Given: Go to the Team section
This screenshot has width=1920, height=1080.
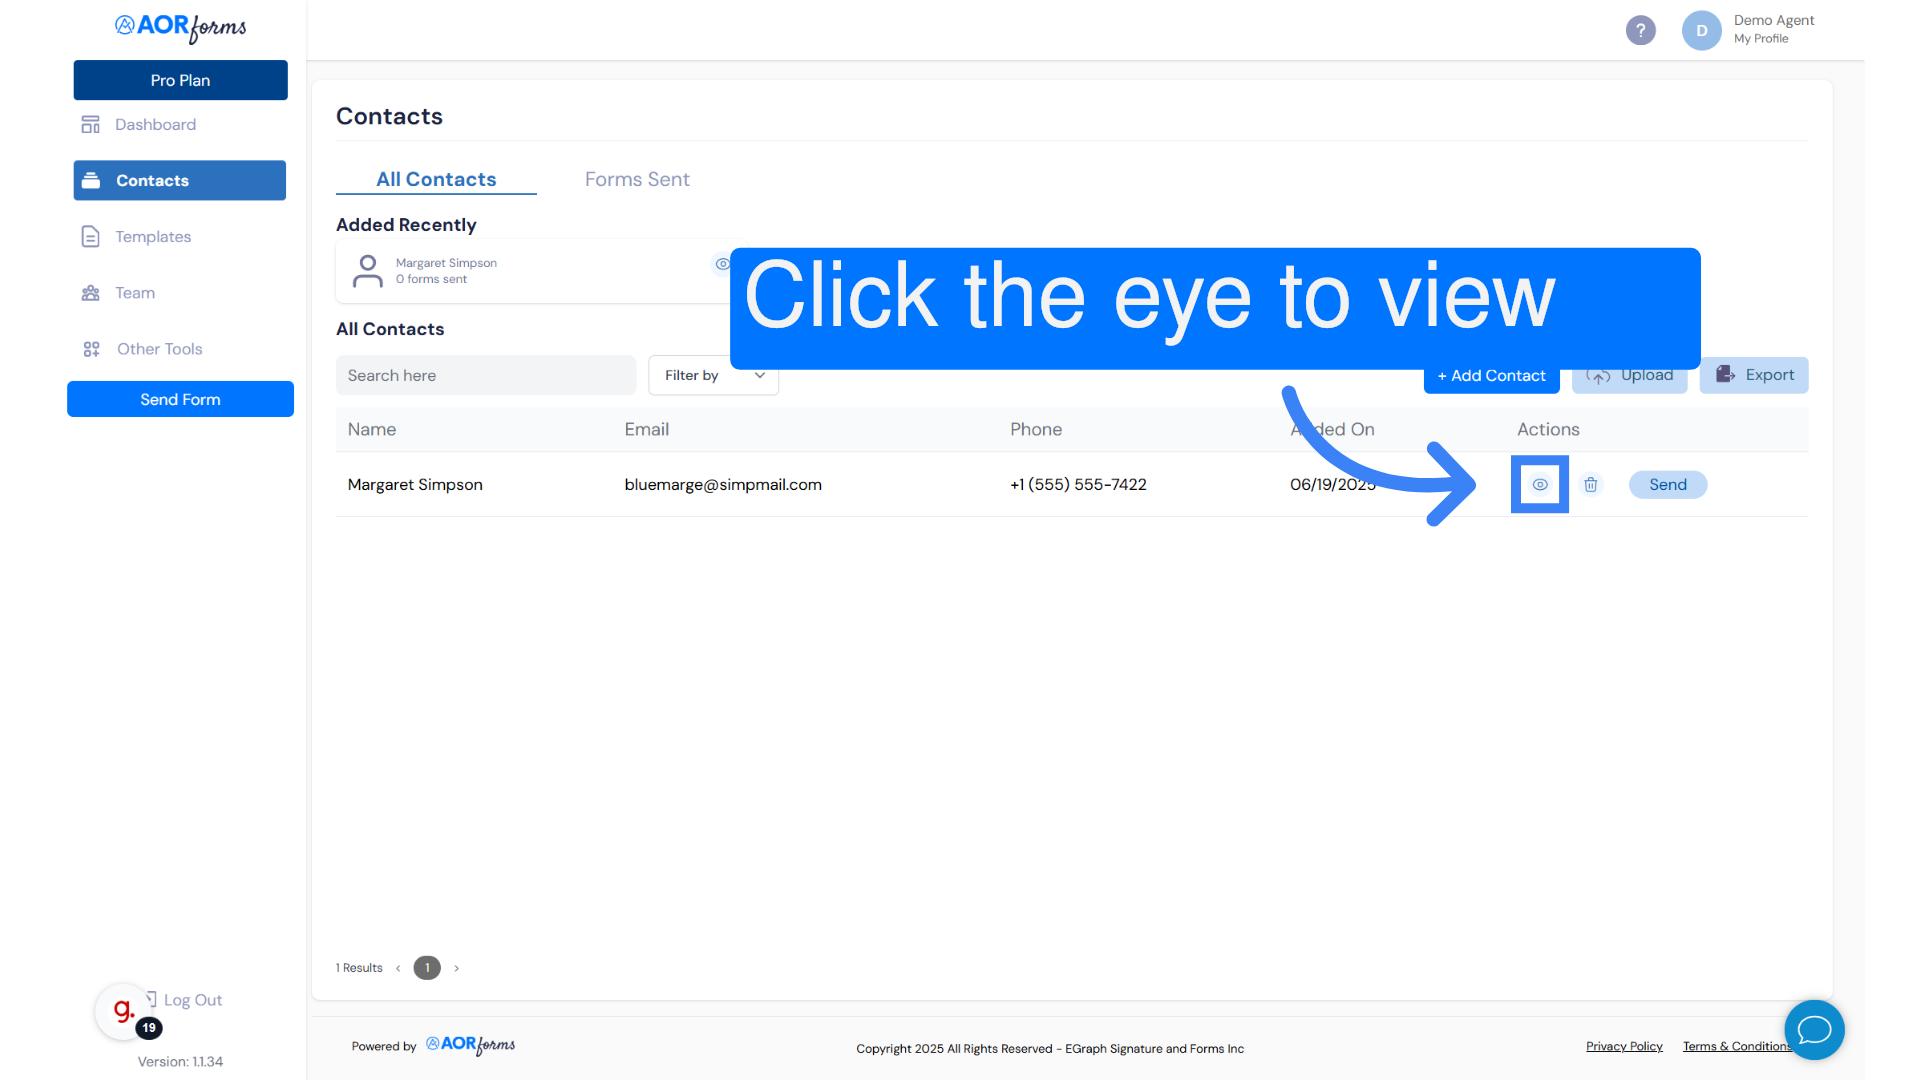Looking at the screenshot, I should coord(134,293).
